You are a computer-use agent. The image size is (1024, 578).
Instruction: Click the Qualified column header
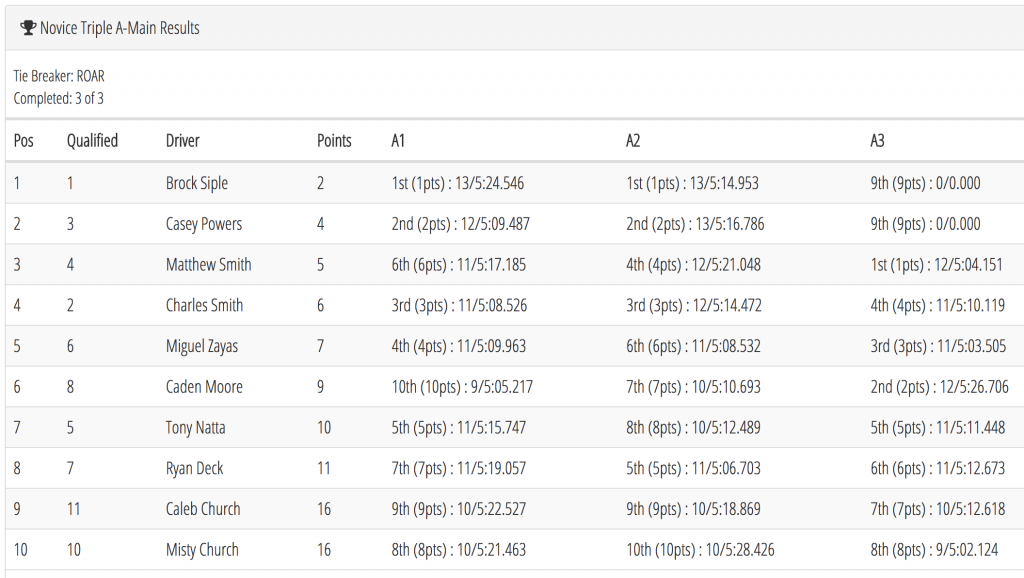click(92, 140)
